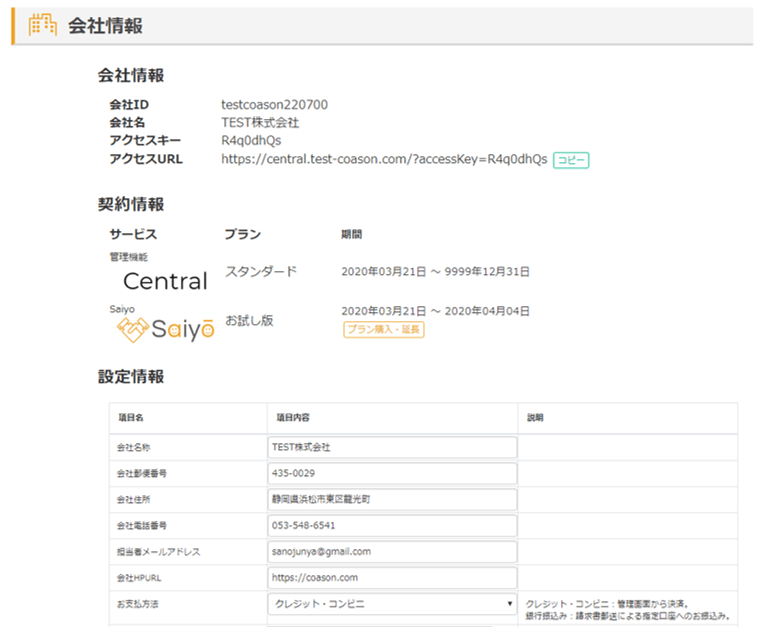Viewport: 764px width, 627px height.
Task: Click the 契約情報 section heading
Action: [x=131, y=204]
